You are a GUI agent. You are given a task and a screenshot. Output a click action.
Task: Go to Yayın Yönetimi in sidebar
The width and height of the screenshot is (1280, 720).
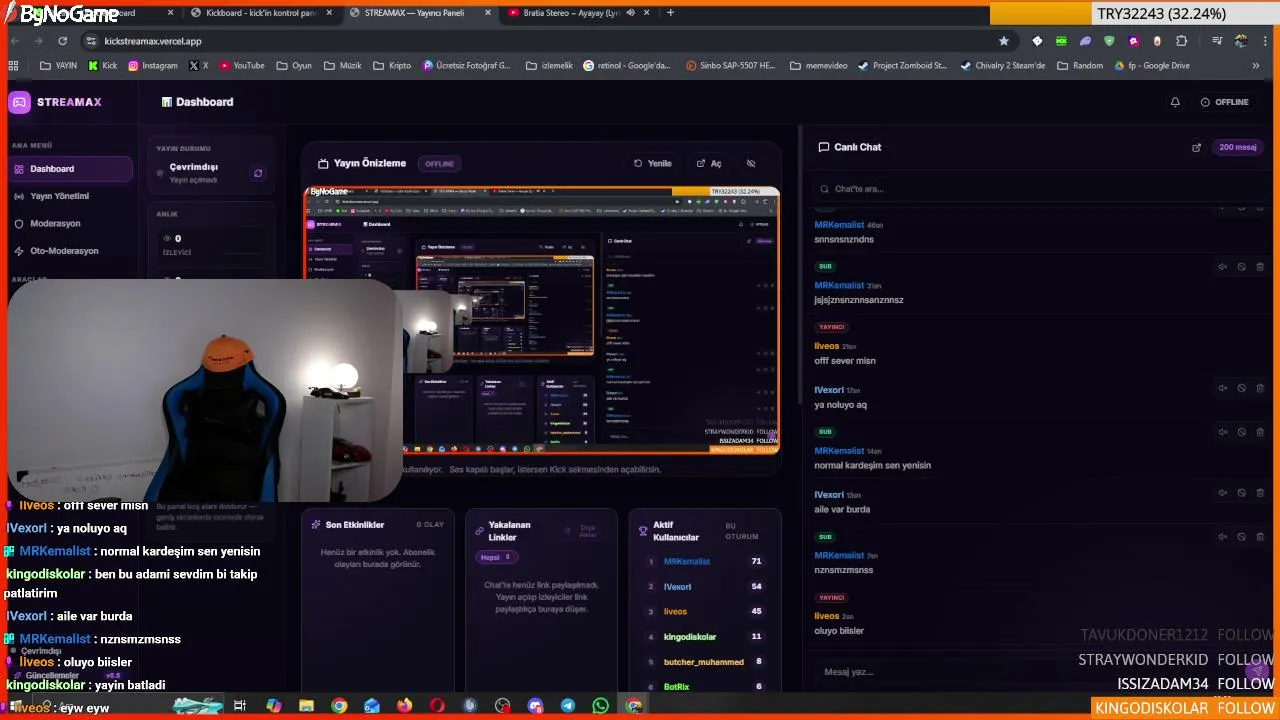pyautogui.click(x=70, y=196)
